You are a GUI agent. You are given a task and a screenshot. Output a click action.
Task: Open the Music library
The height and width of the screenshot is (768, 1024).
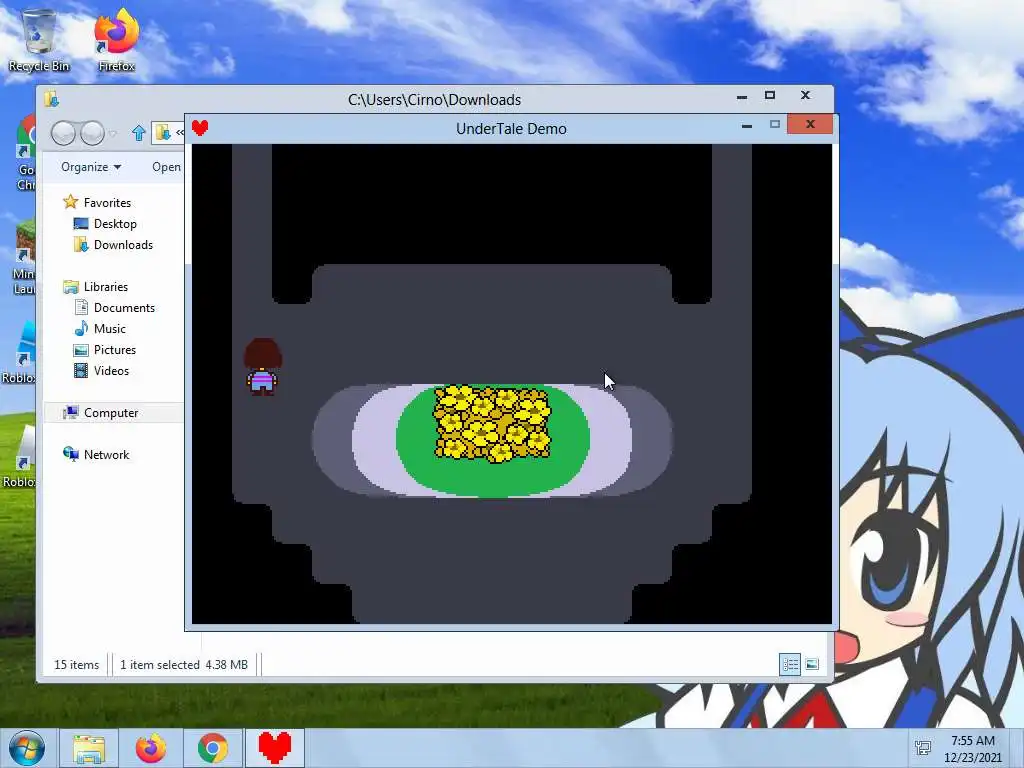point(109,328)
